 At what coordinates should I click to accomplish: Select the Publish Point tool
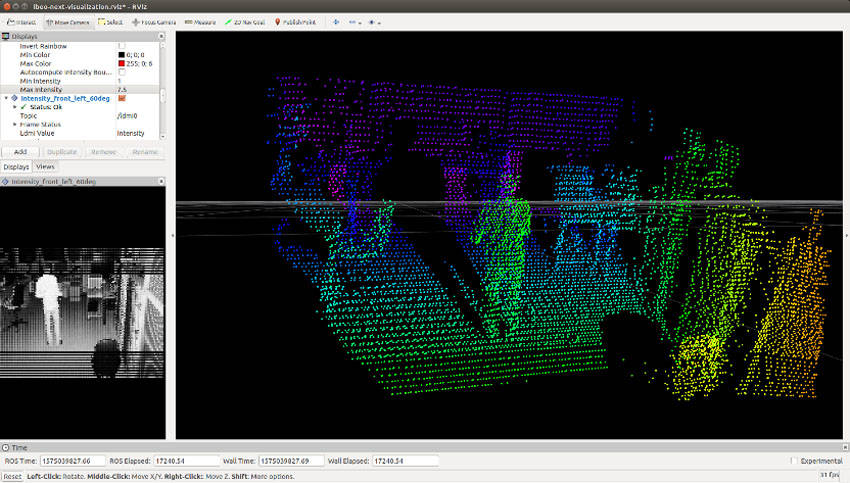click(295, 22)
